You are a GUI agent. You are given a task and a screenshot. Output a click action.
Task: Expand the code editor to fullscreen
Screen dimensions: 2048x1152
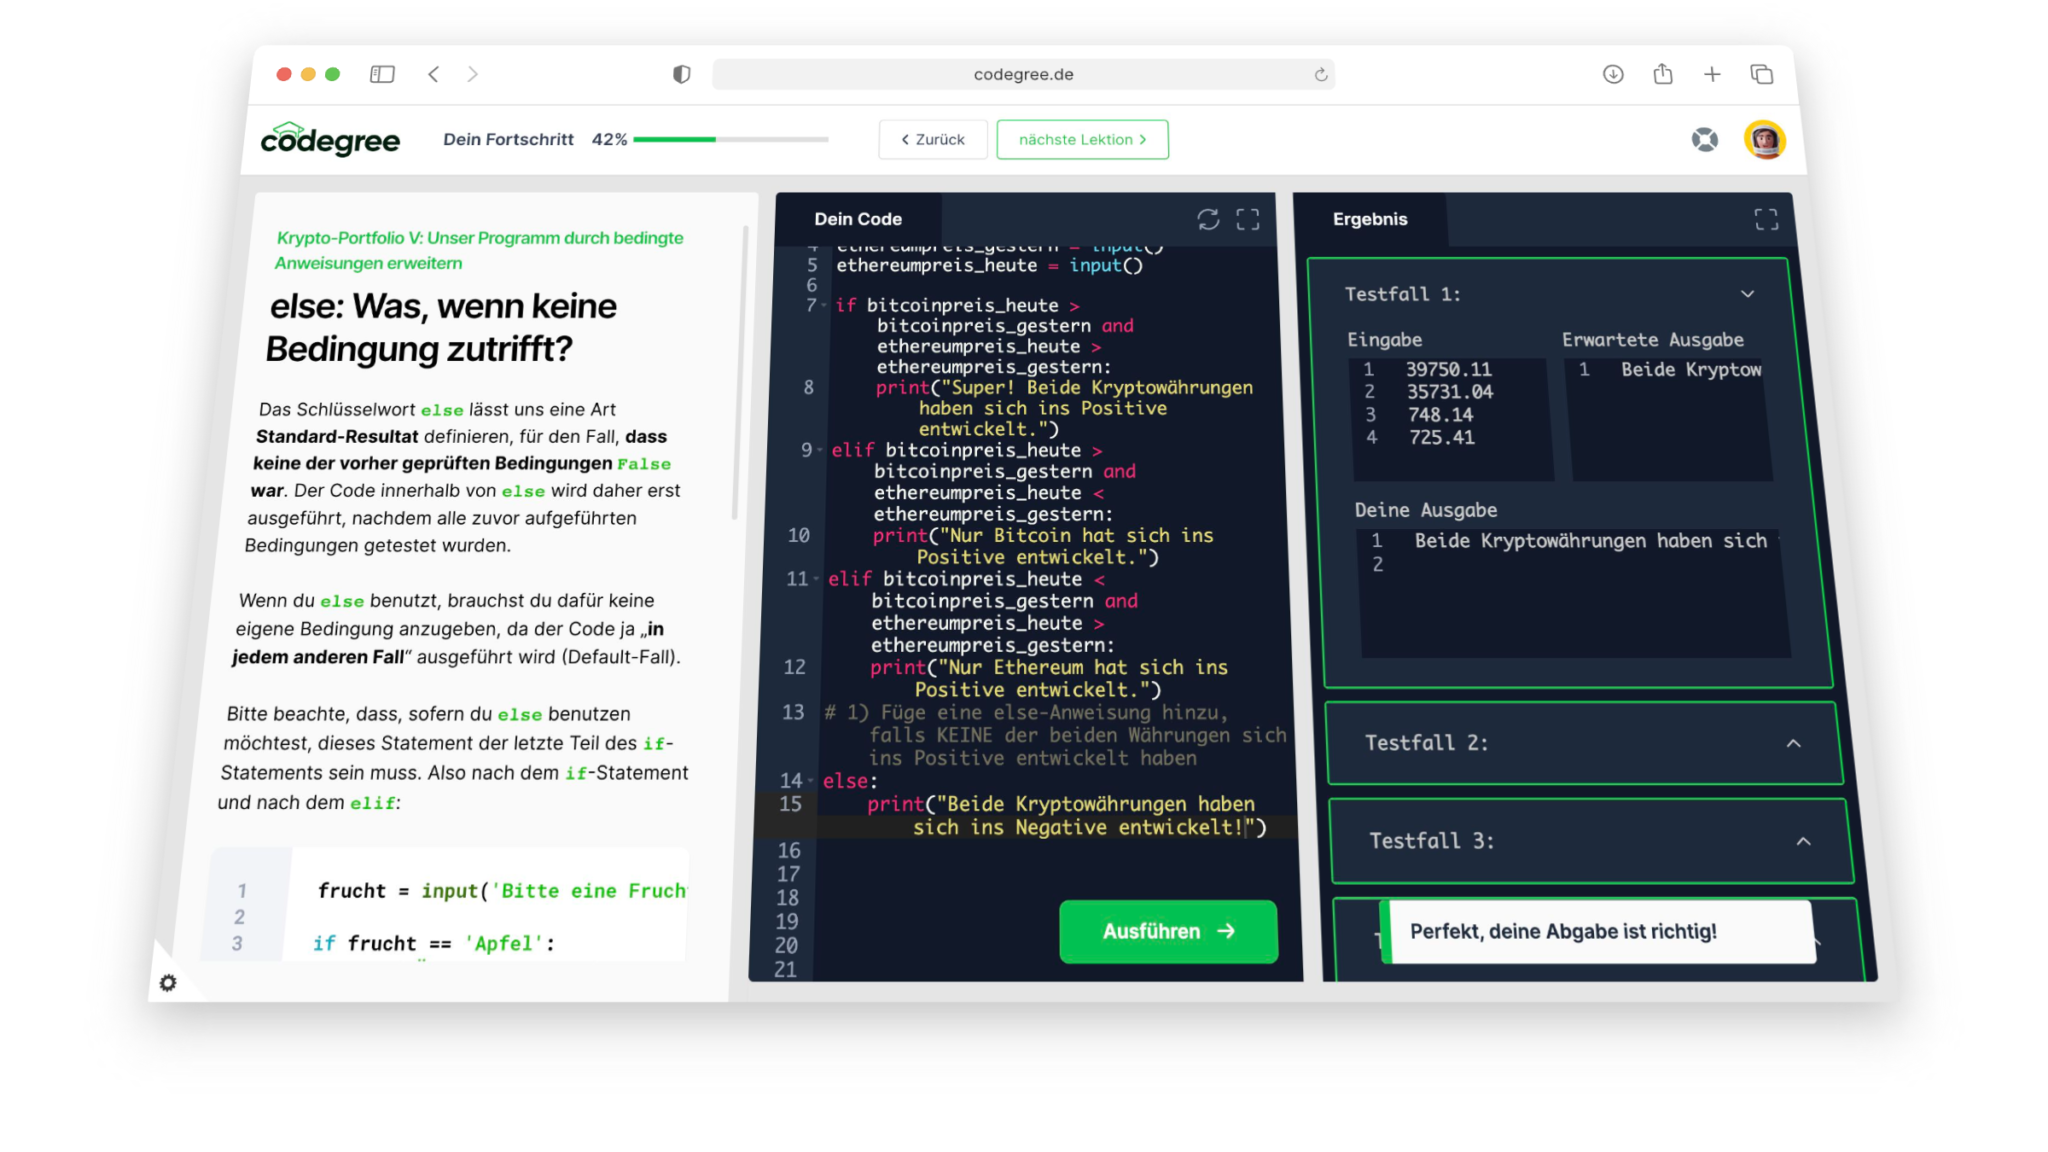[x=1248, y=219]
